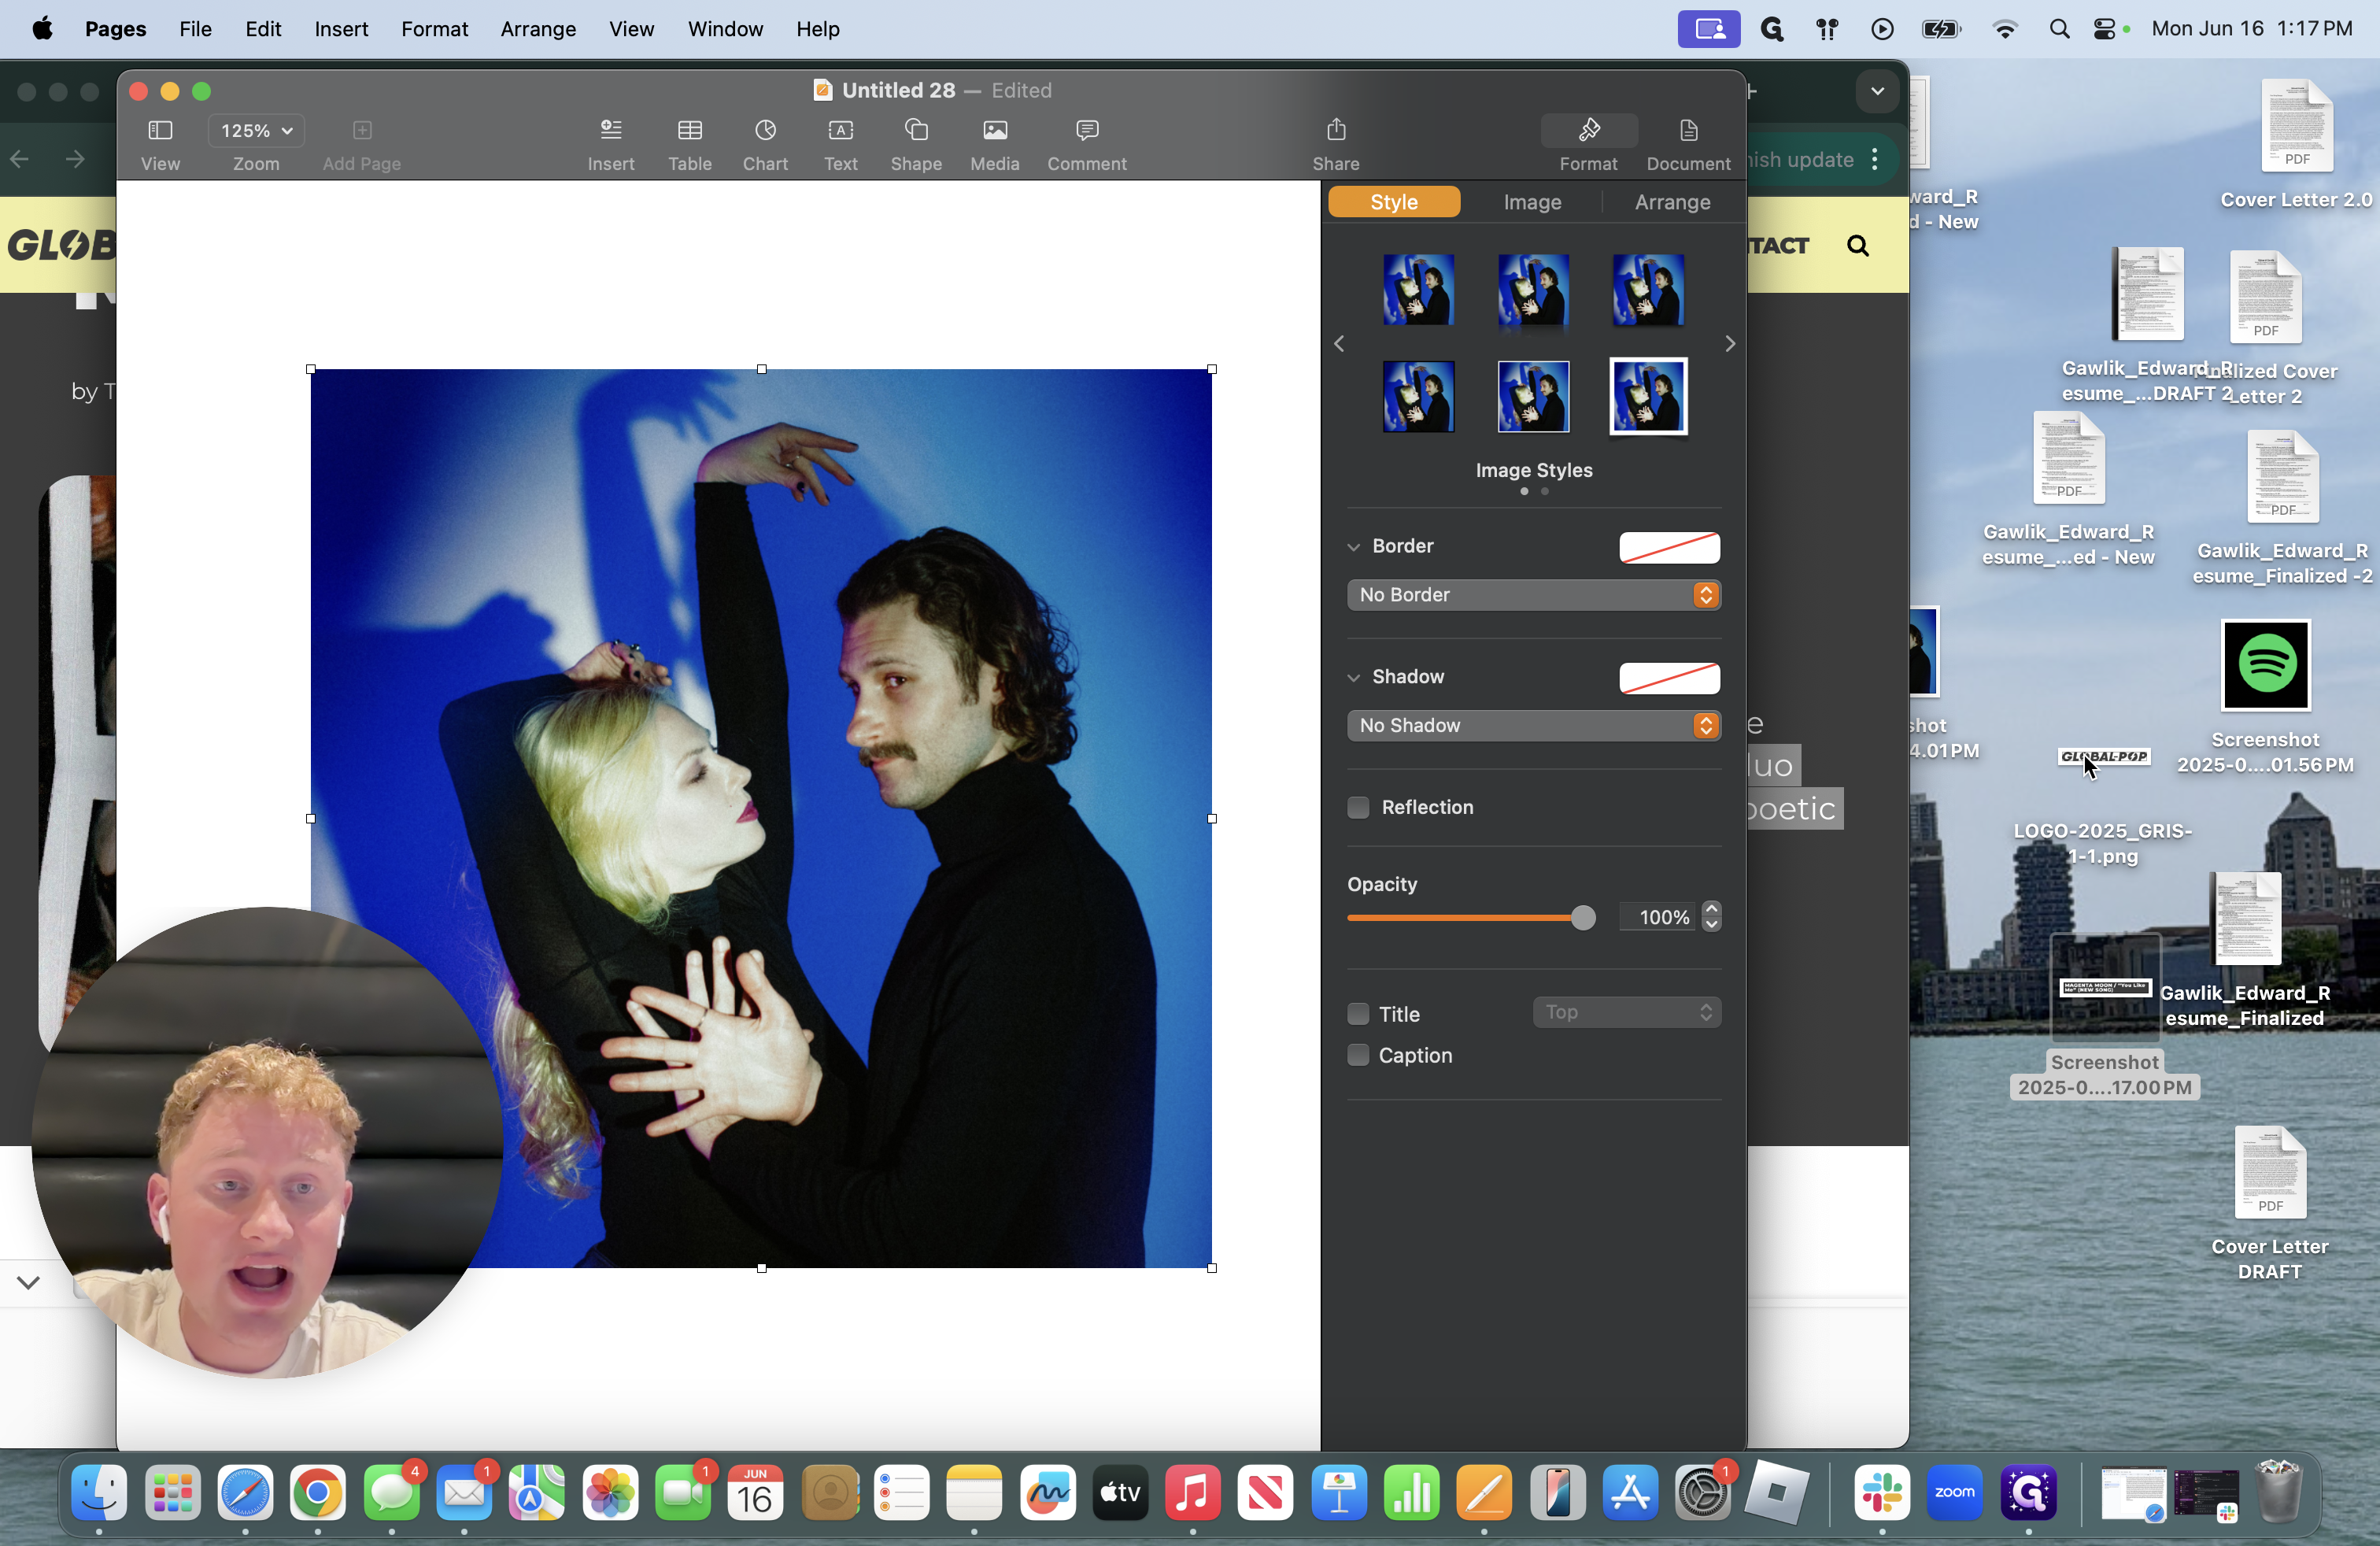Viewport: 2380px width, 1546px height.
Task: Collapse the Shadow section chevron
Action: [1353, 677]
